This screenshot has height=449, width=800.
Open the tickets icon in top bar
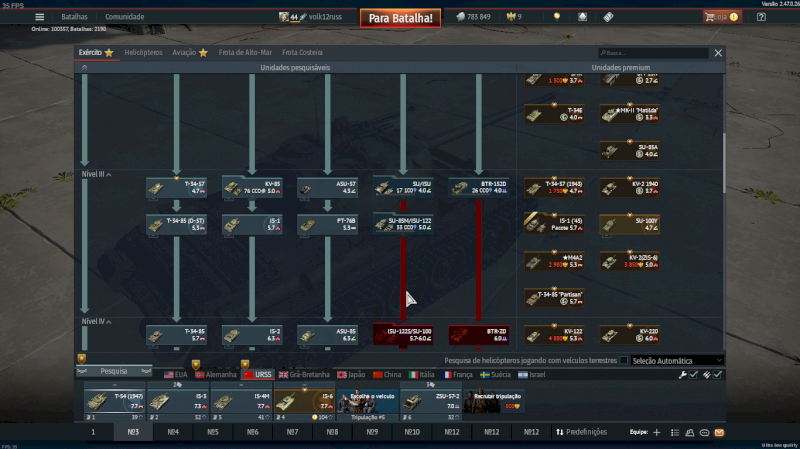click(608, 17)
